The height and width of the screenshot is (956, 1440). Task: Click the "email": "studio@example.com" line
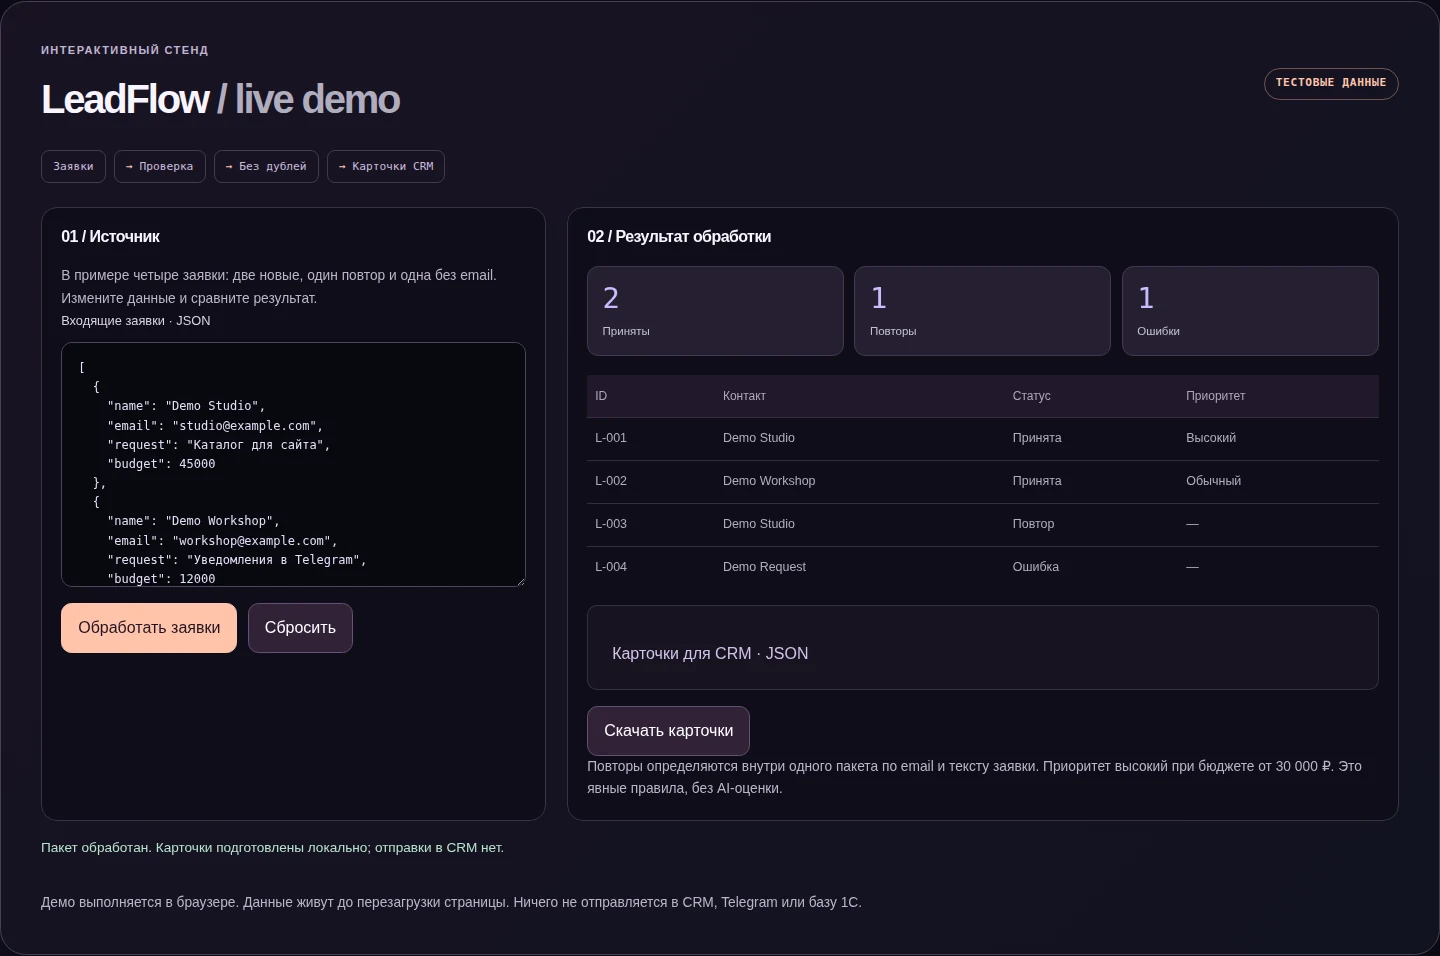click(215, 426)
